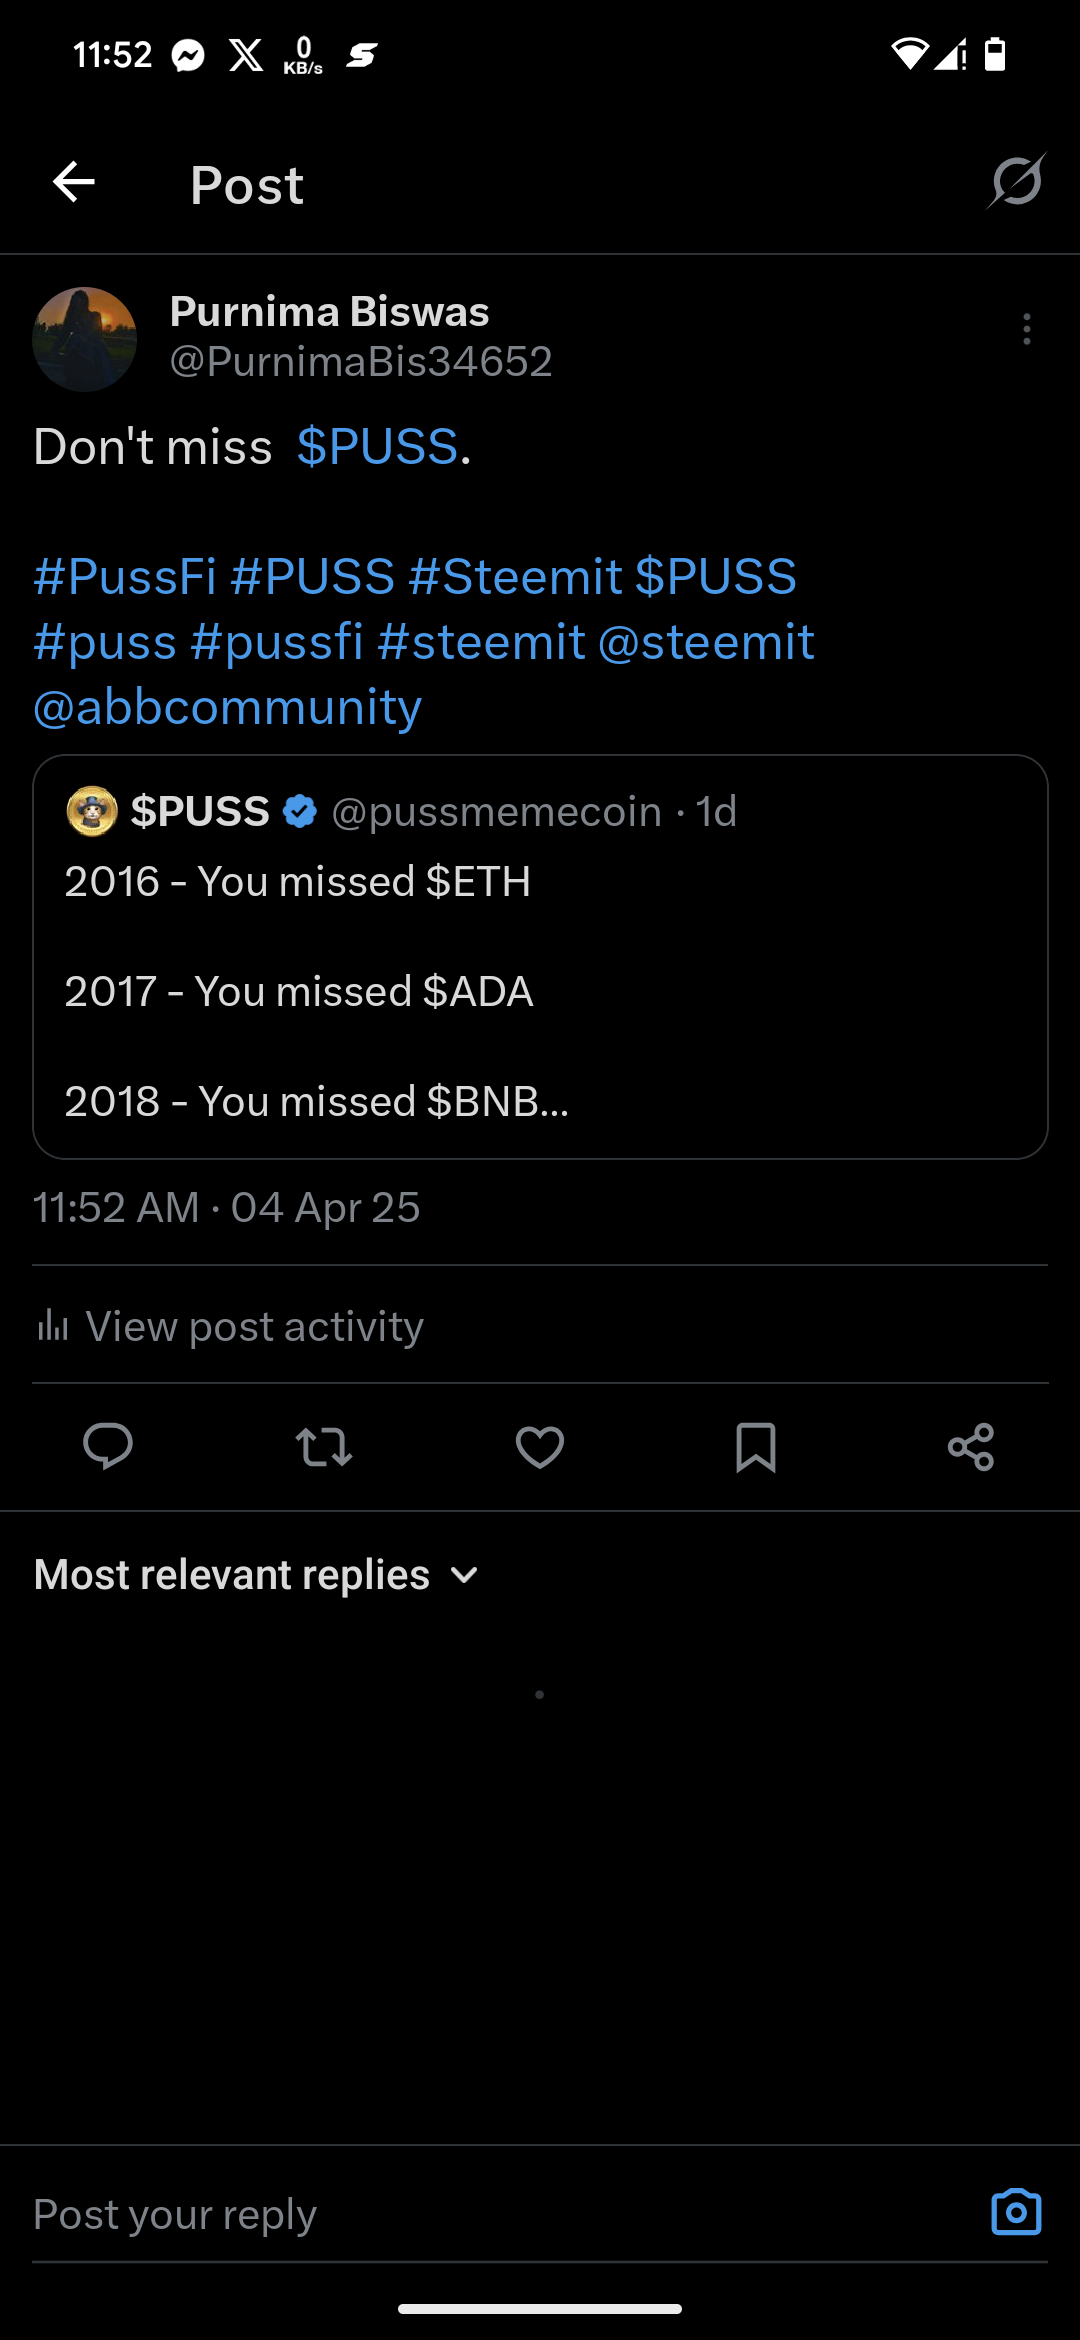Tap the repost arrows icon

[x=324, y=1447]
